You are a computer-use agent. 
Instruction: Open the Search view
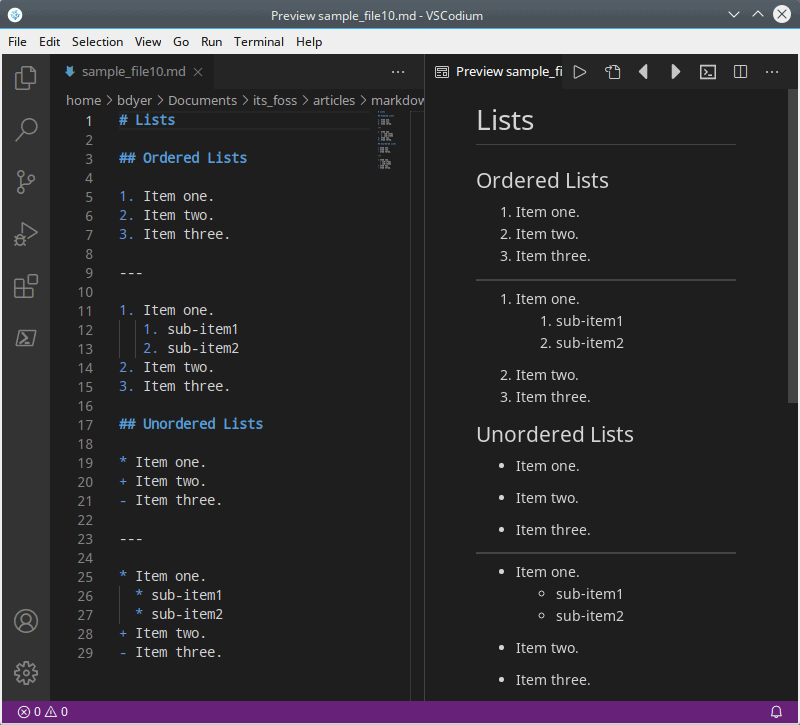[25, 129]
